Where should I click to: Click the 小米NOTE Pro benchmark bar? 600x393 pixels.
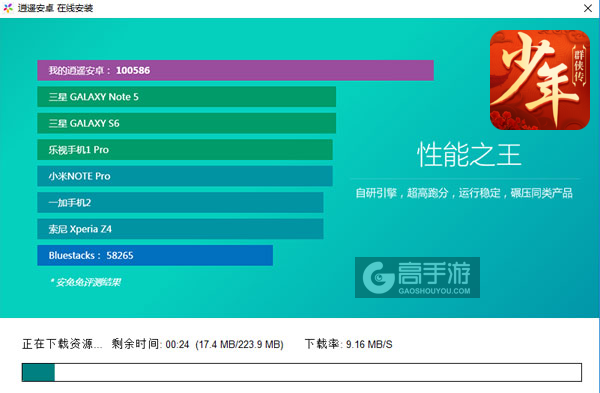click(x=185, y=176)
